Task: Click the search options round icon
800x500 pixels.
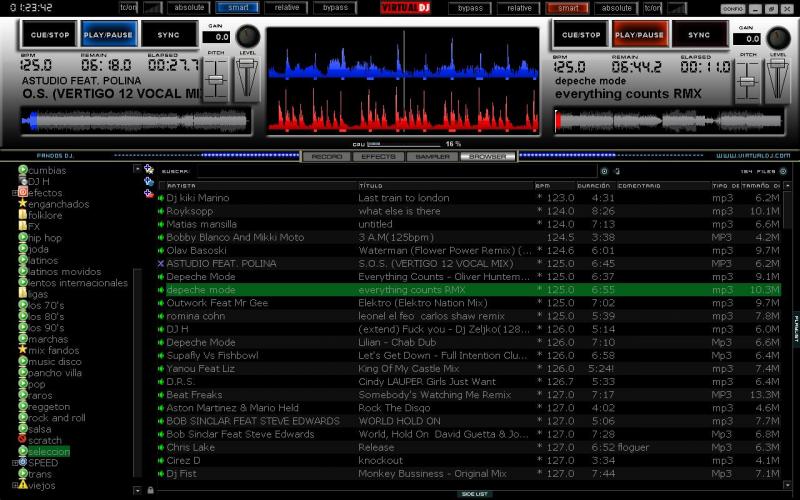Action: 605,171
